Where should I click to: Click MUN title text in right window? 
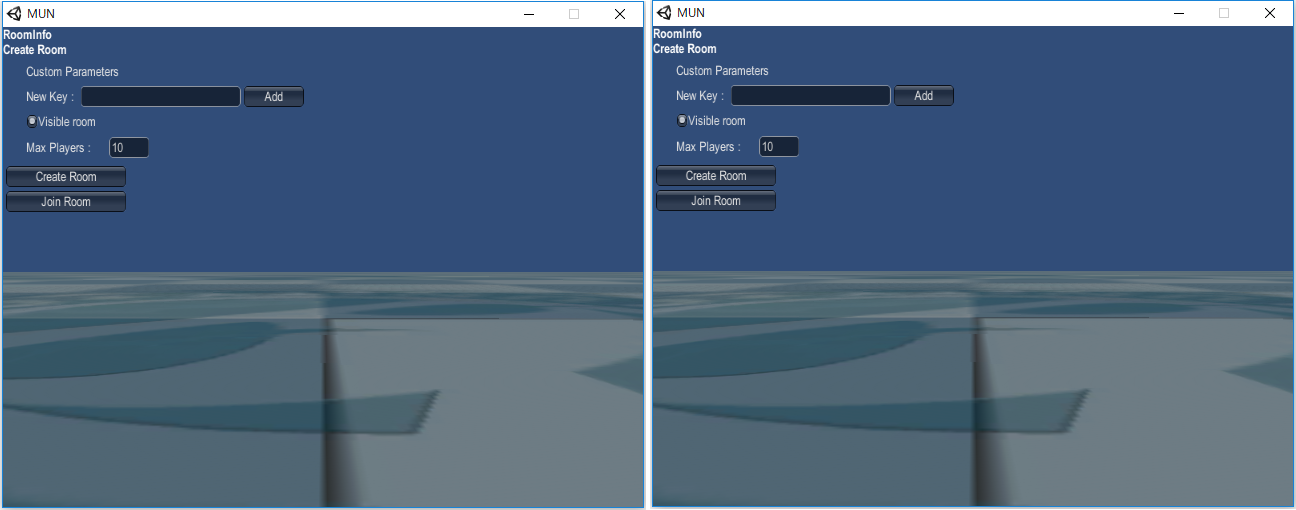click(x=691, y=13)
